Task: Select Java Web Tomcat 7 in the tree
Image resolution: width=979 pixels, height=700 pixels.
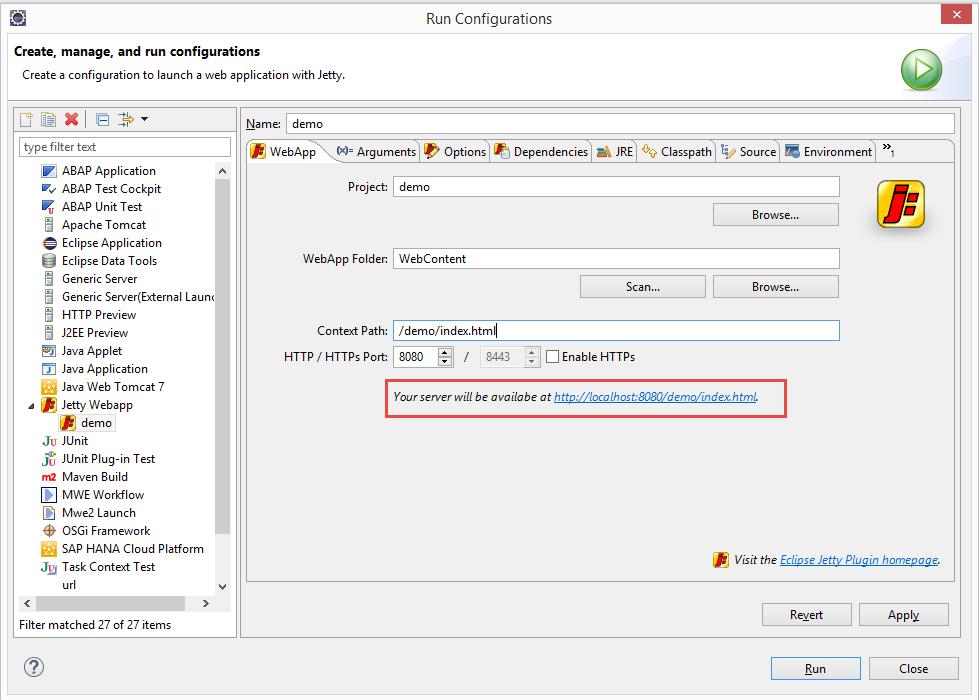Action: 112,387
